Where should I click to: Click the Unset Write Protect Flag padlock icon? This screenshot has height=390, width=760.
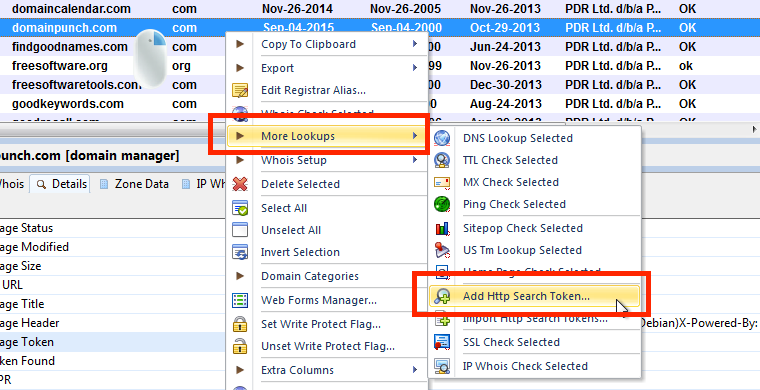(x=240, y=346)
